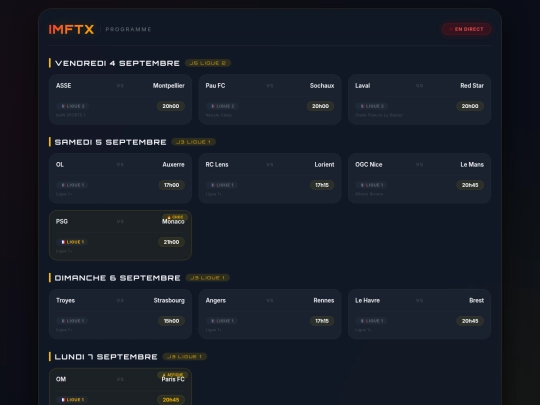Click the Lorient team name

[x=324, y=165]
